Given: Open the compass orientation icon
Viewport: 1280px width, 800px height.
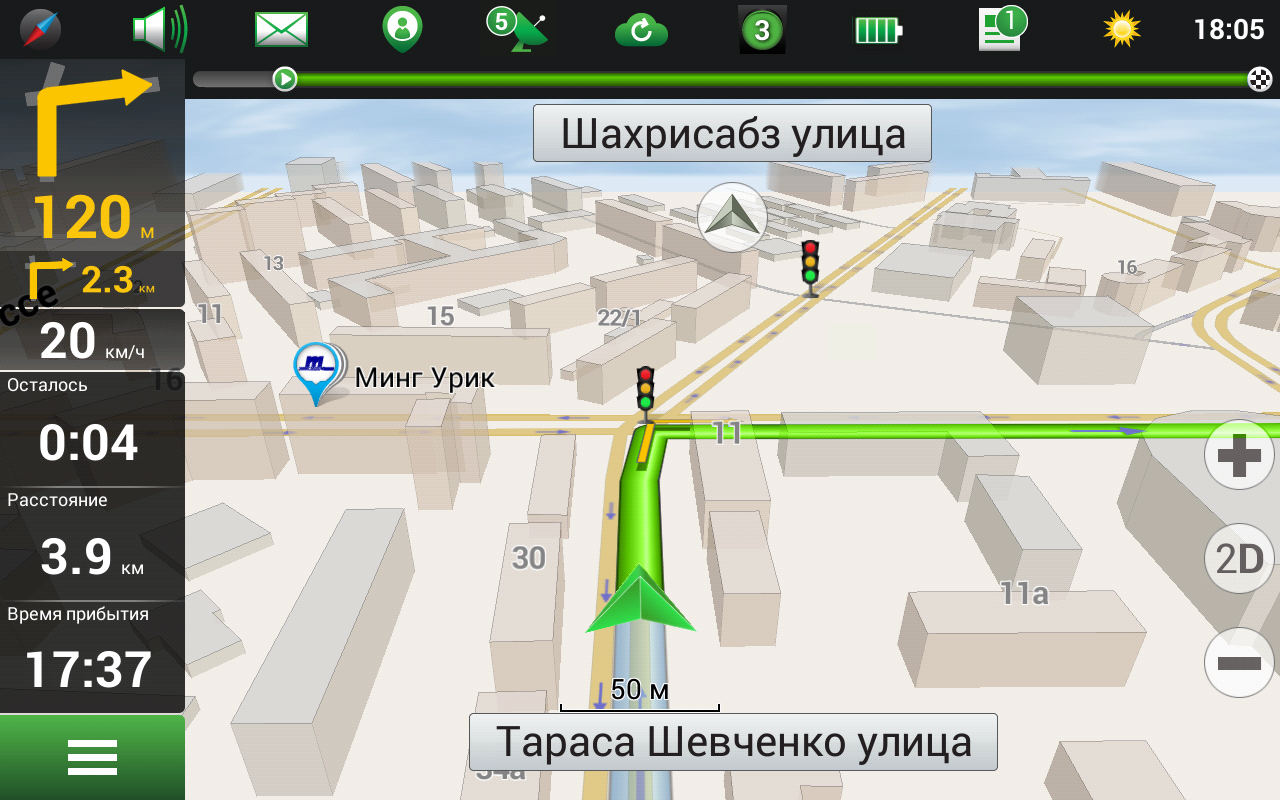Looking at the screenshot, I should click(40, 28).
